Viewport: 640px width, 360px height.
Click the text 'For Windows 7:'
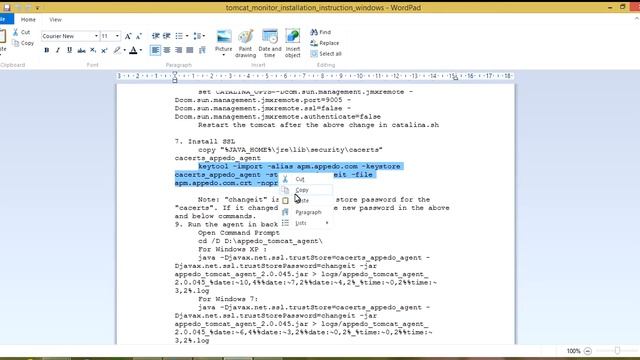[228, 299]
